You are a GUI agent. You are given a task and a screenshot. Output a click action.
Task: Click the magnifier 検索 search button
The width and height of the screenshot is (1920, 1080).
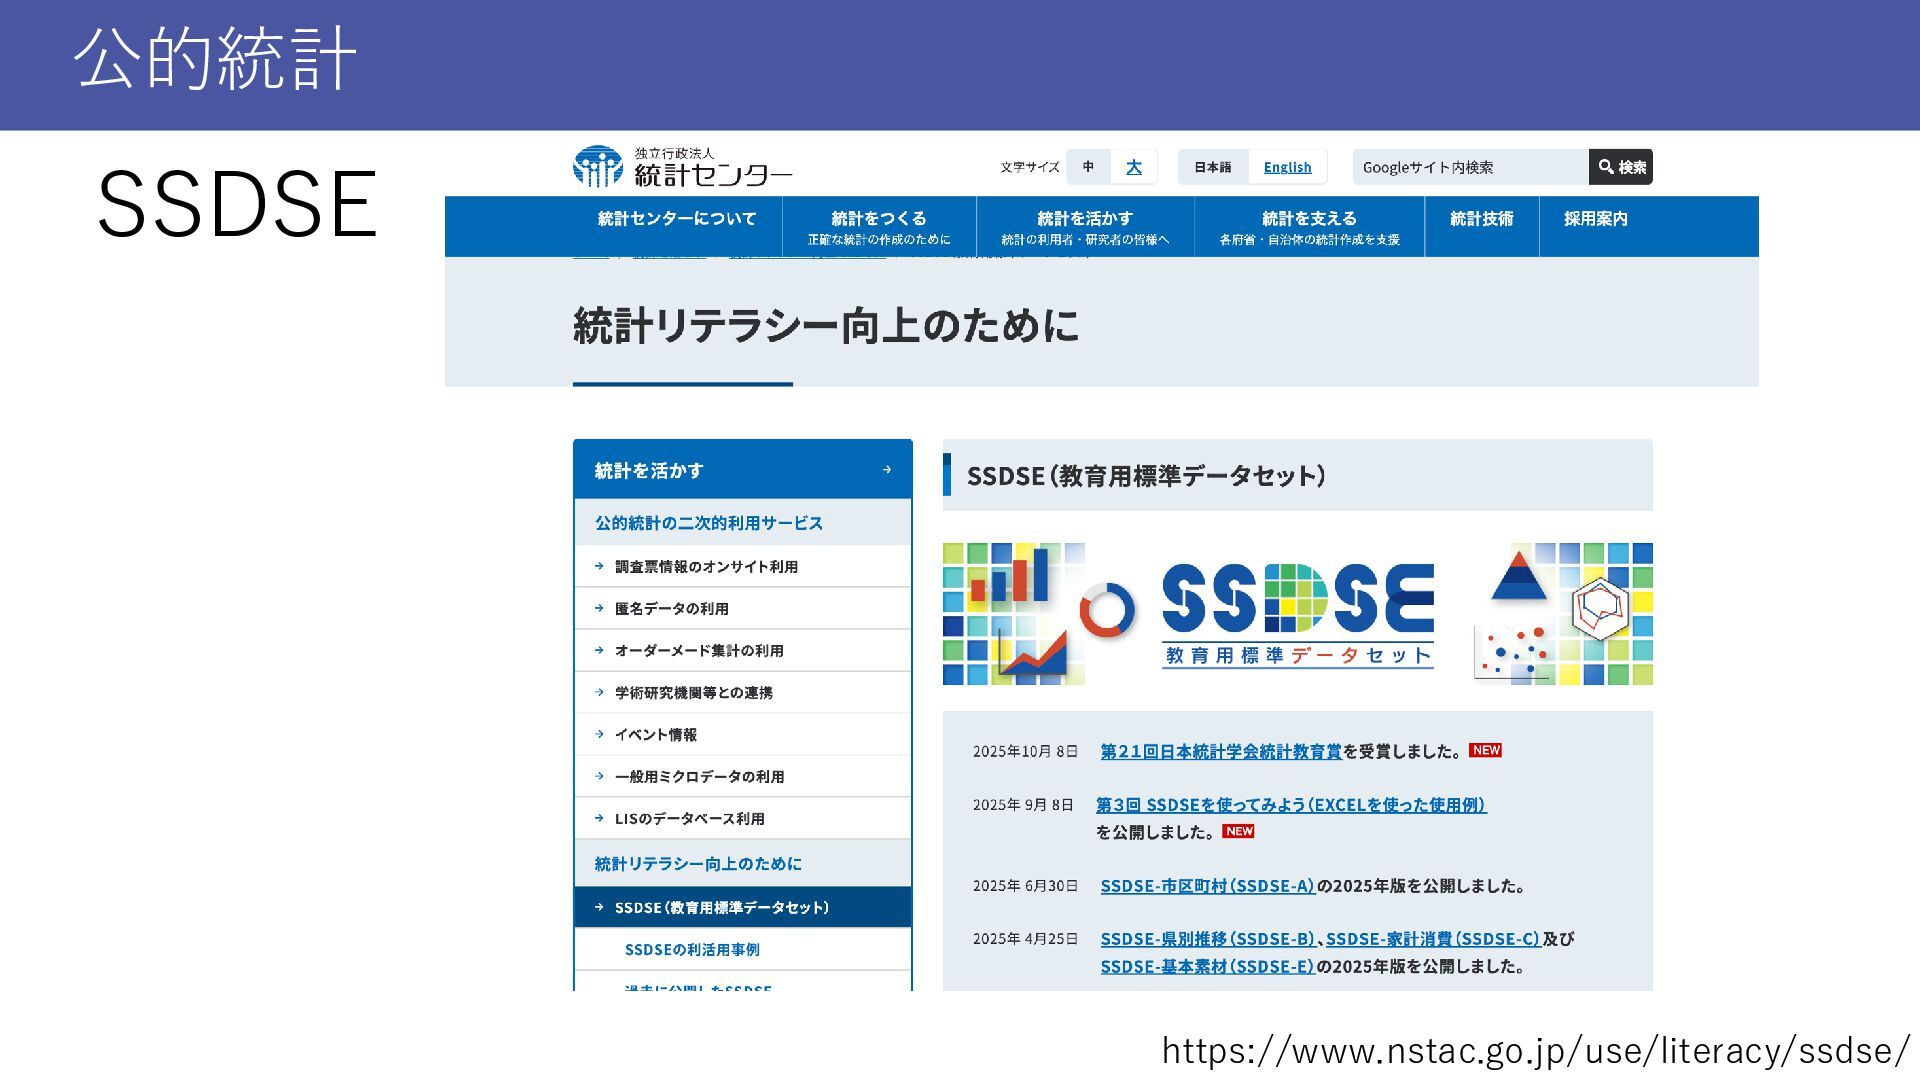tap(1620, 167)
